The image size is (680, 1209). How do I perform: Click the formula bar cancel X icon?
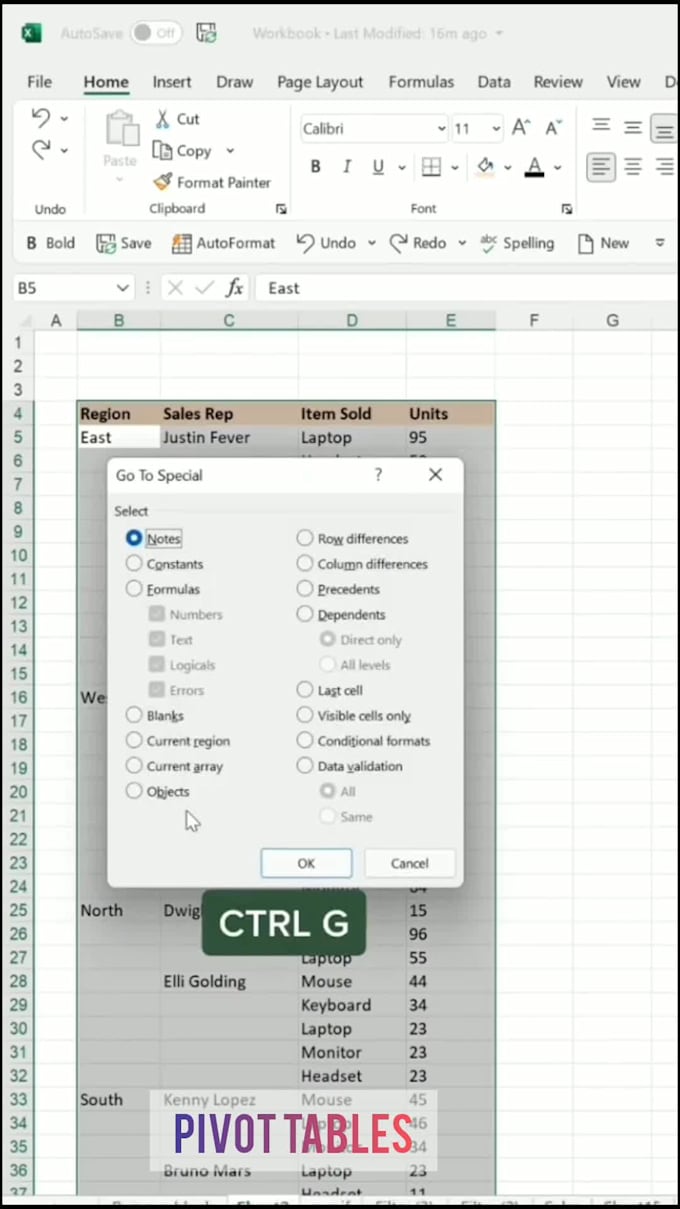(x=175, y=288)
